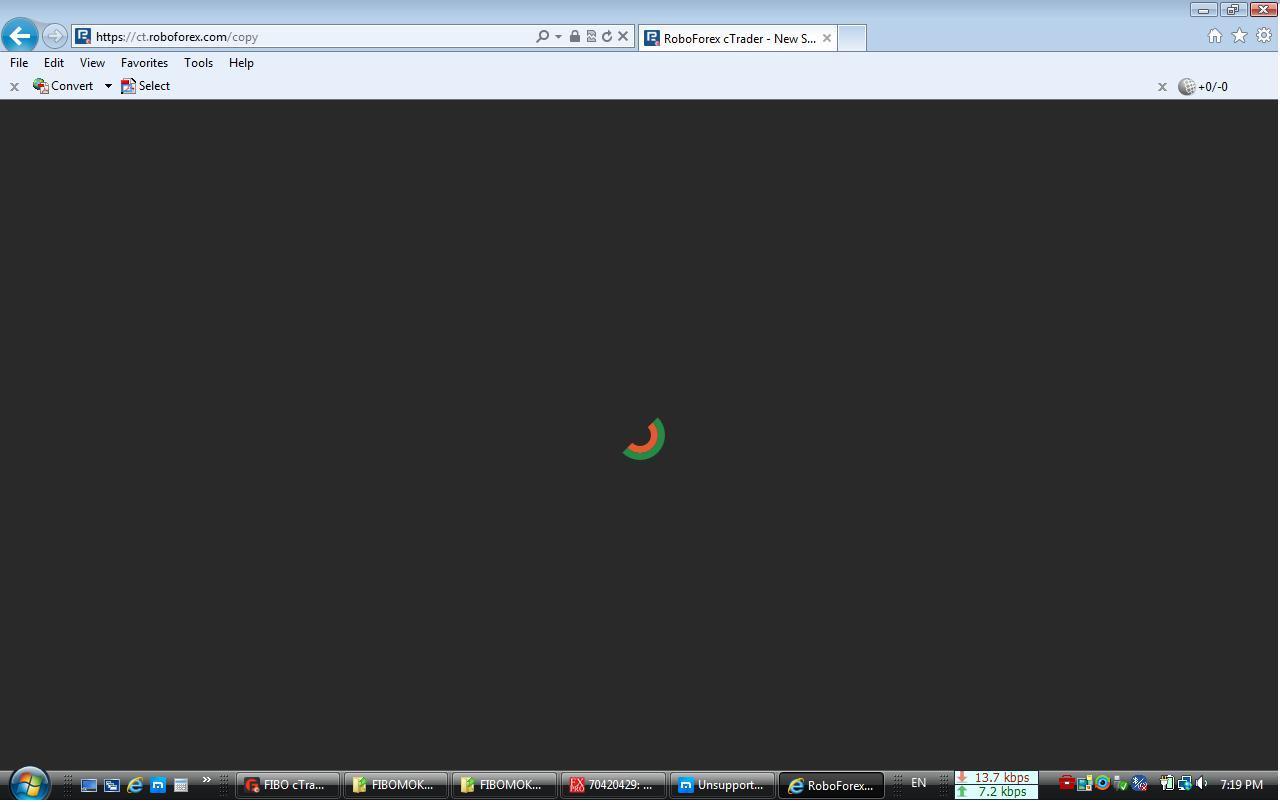Click the EN language indicator
Viewport: 1280px width, 802px height.
pos(918,783)
